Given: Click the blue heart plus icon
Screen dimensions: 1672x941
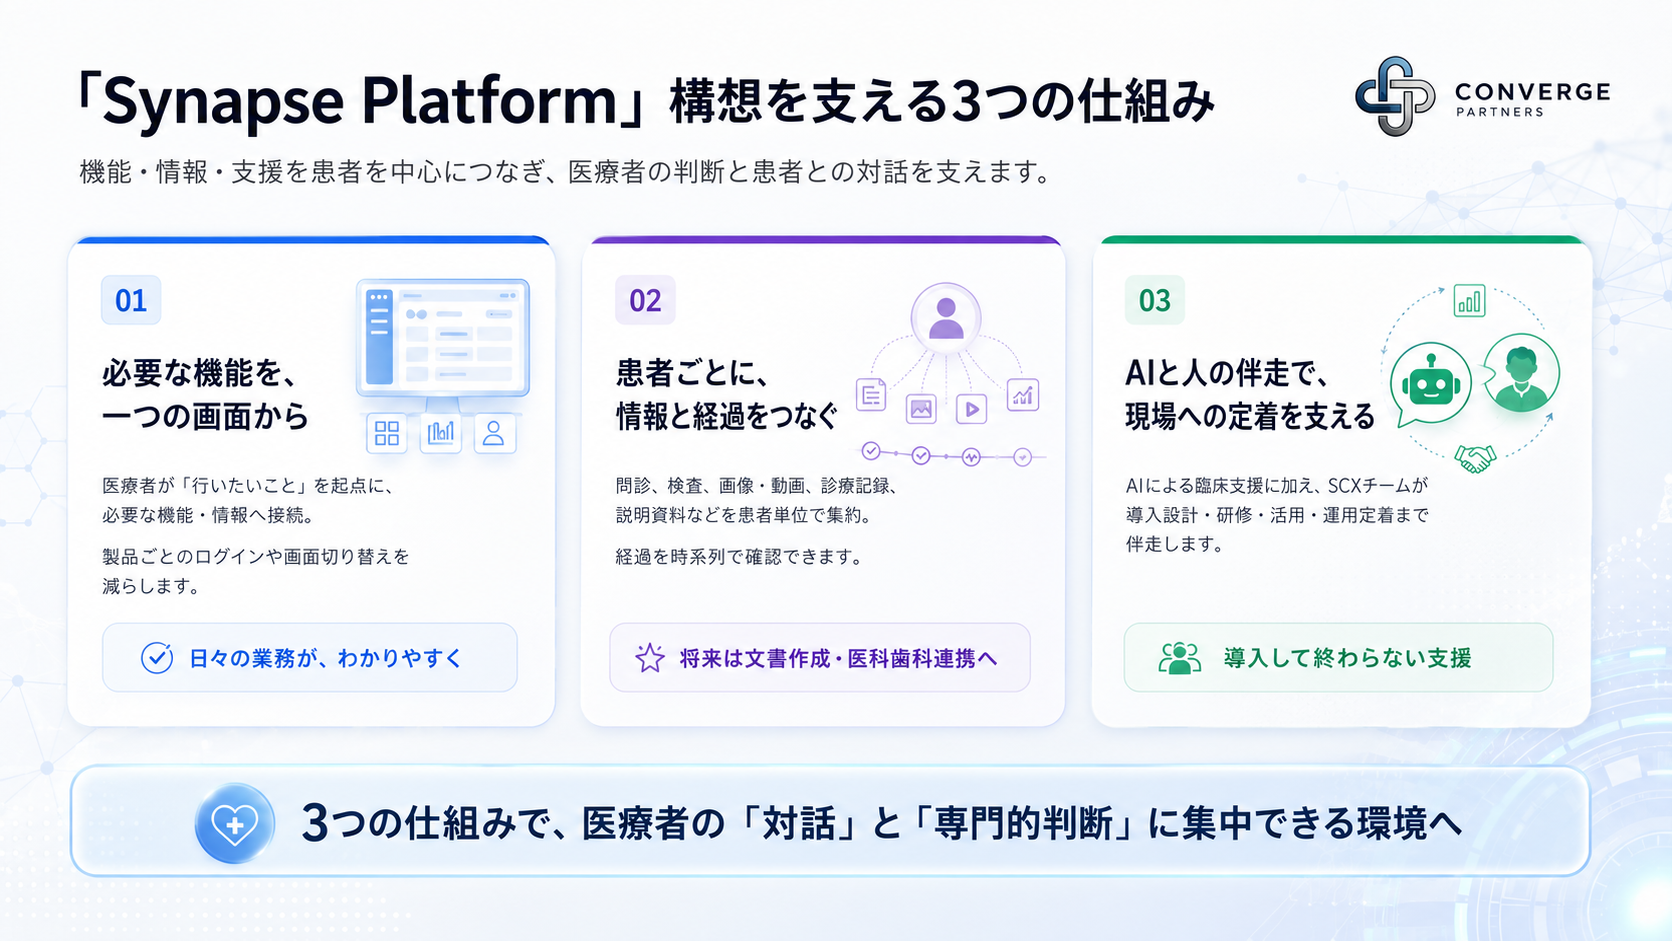Looking at the screenshot, I should [x=235, y=824].
